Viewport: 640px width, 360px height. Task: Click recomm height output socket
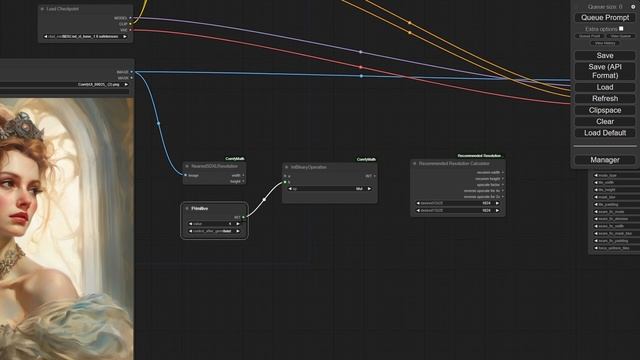503,178
